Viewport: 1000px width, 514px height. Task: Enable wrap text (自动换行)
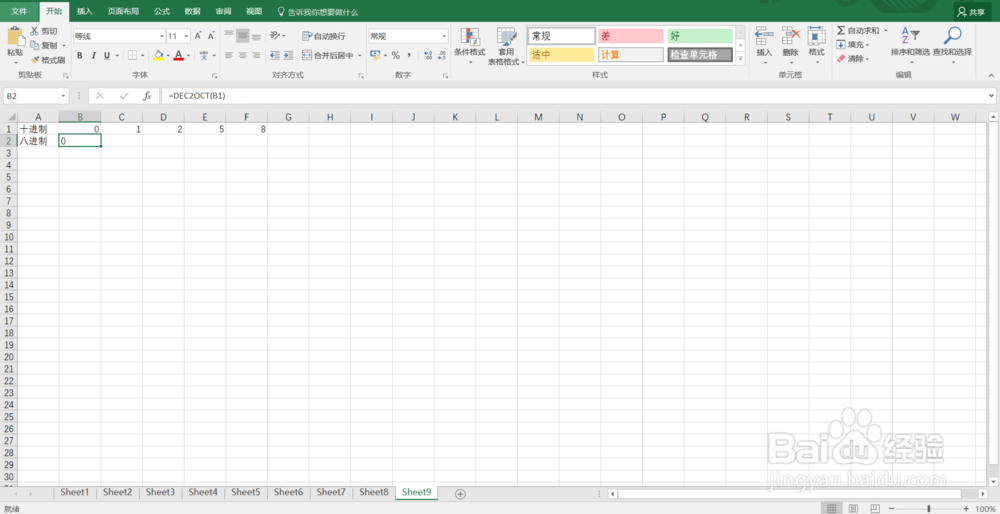(x=324, y=36)
